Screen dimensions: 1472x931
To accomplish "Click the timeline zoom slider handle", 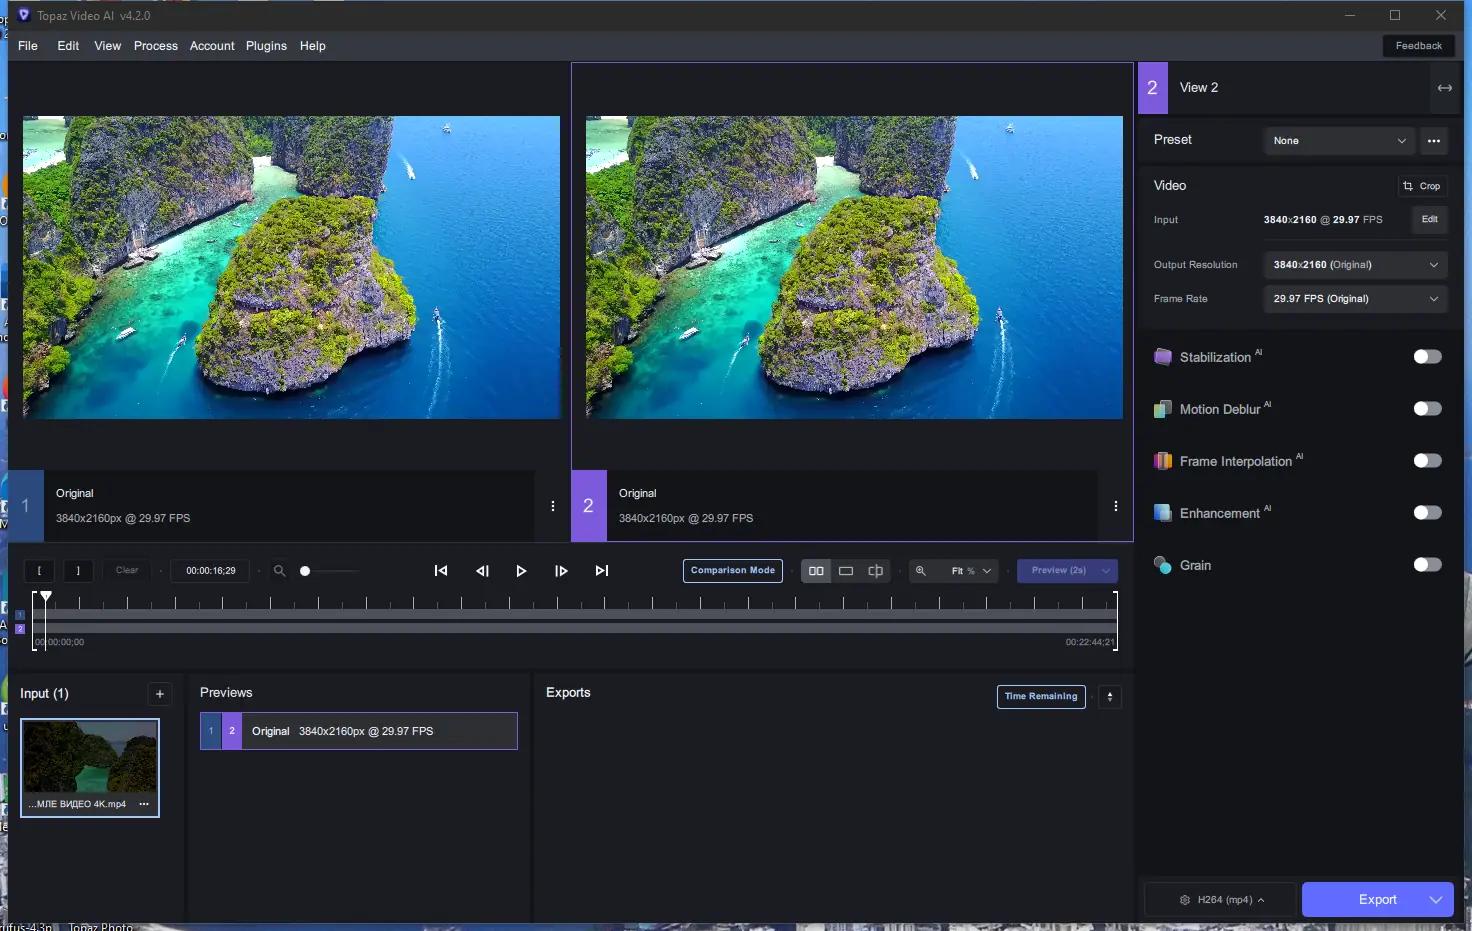I will 305,571.
